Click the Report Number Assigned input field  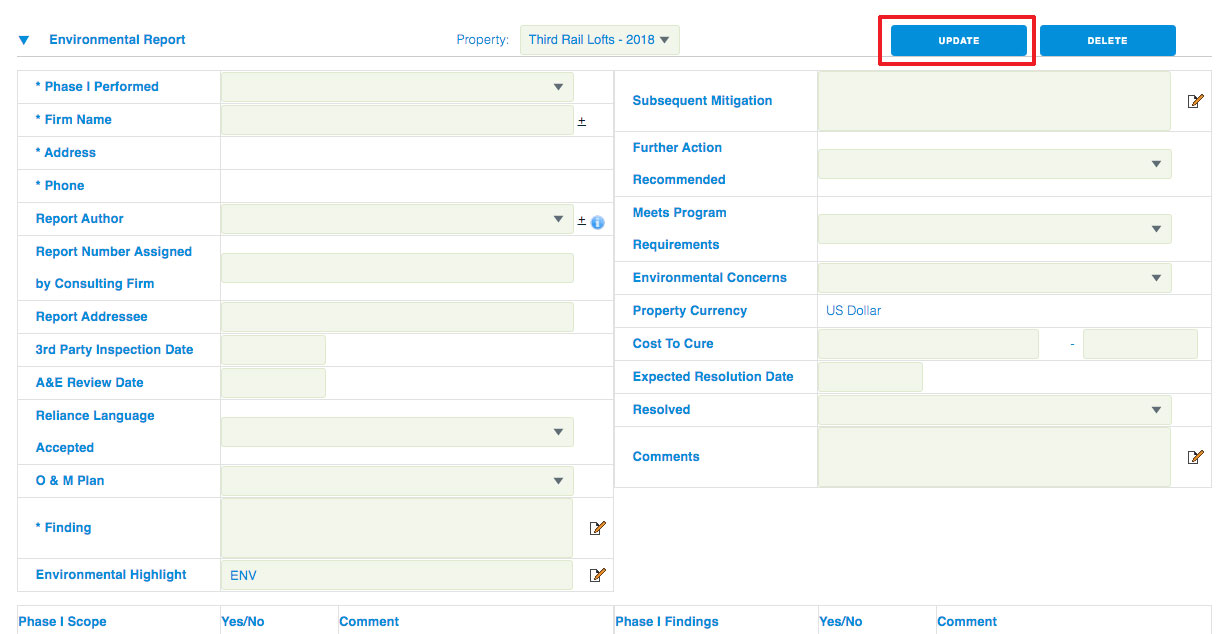coord(397,268)
